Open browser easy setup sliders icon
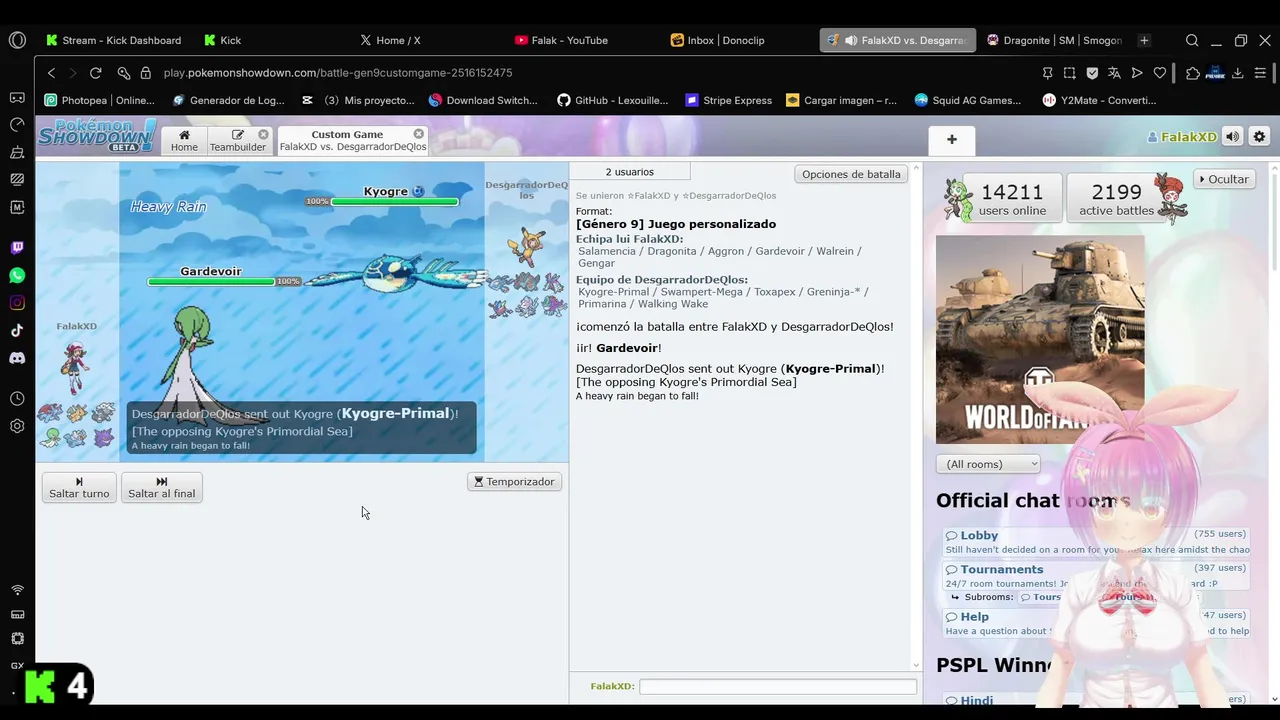The image size is (1280, 720). [1260, 73]
